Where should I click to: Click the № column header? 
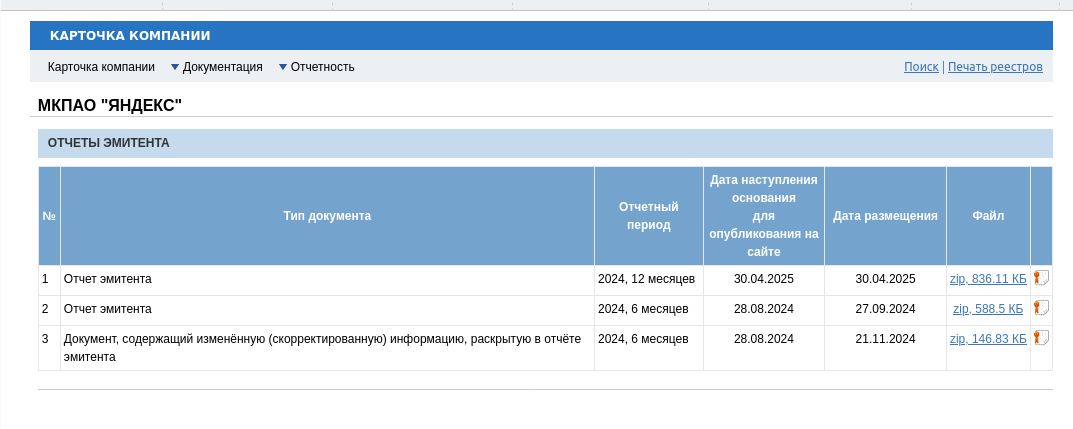point(49,216)
